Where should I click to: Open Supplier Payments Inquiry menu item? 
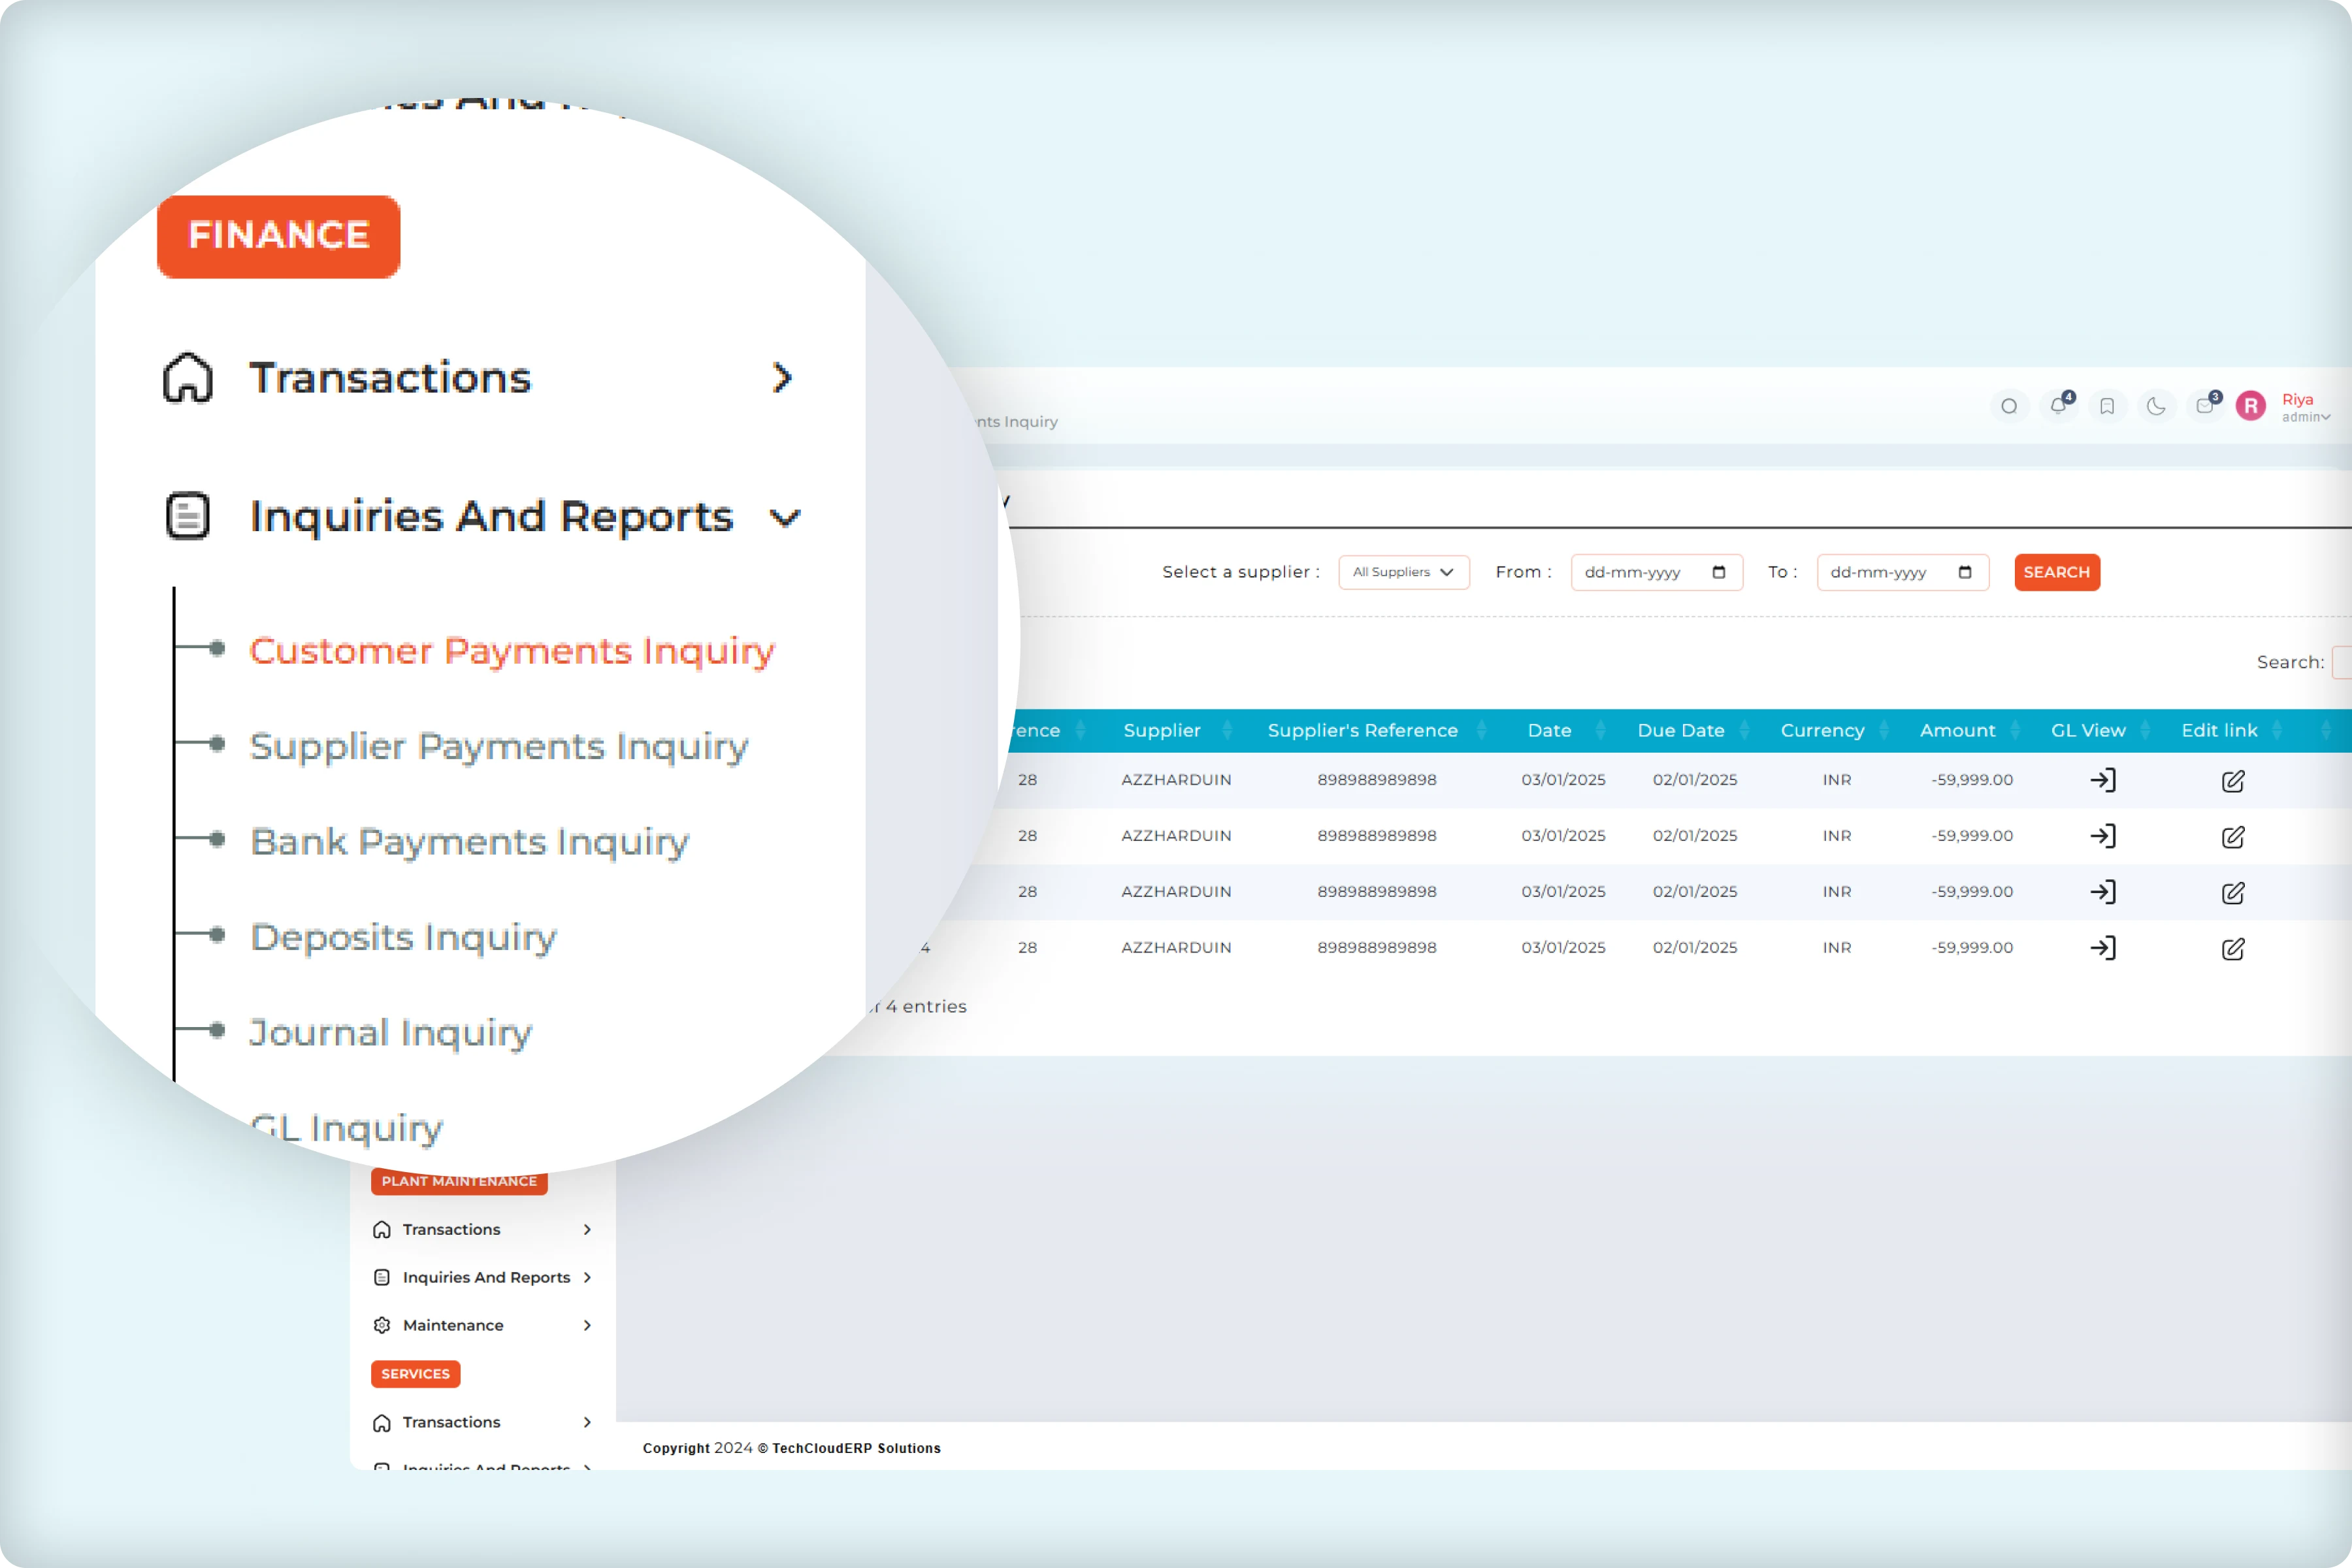pos(498,746)
